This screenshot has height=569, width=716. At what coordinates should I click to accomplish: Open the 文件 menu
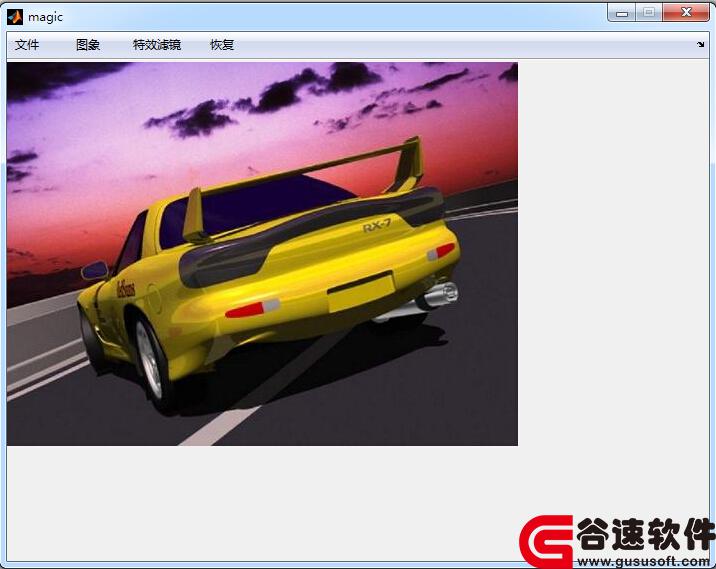click(27, 45)
